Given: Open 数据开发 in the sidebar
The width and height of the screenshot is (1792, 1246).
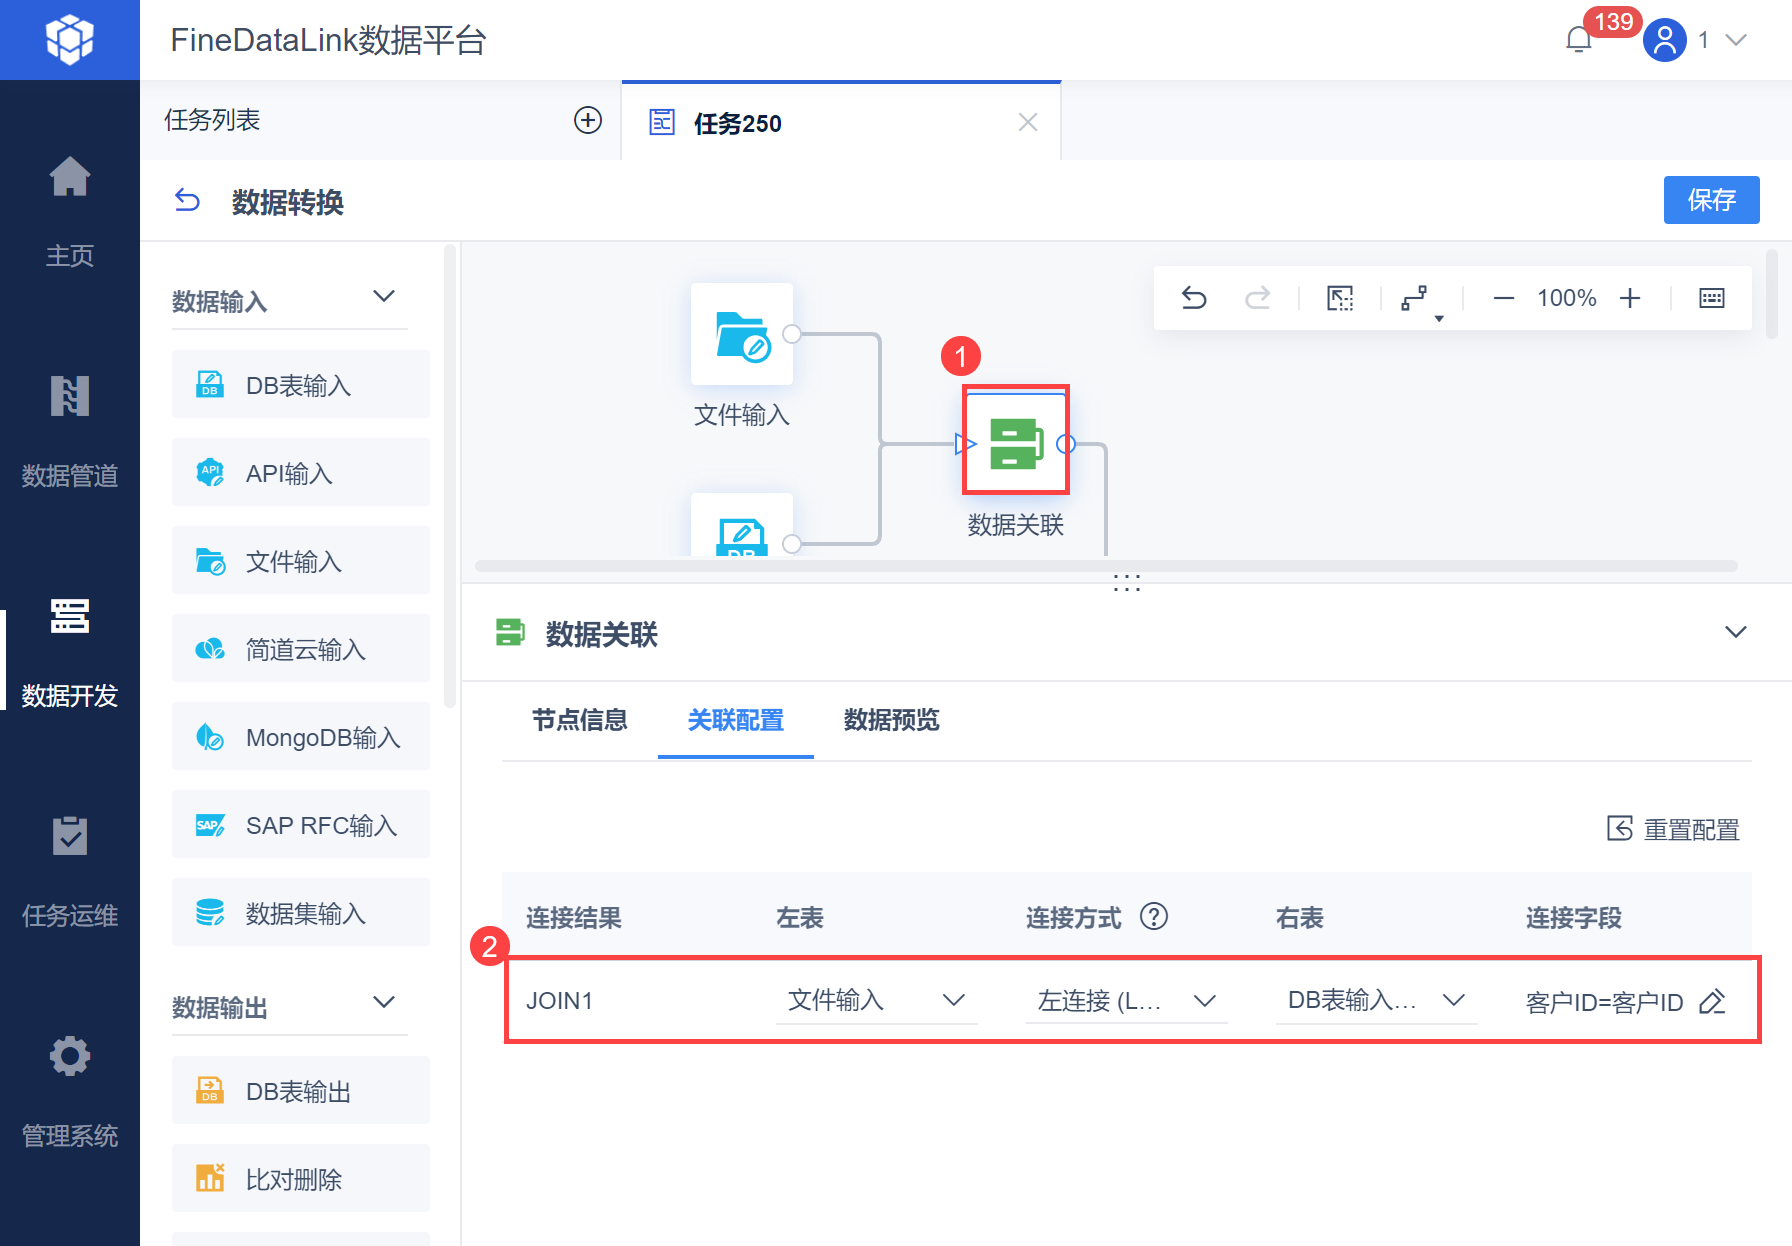Looking at the screenshot, I should coord(70,651).
